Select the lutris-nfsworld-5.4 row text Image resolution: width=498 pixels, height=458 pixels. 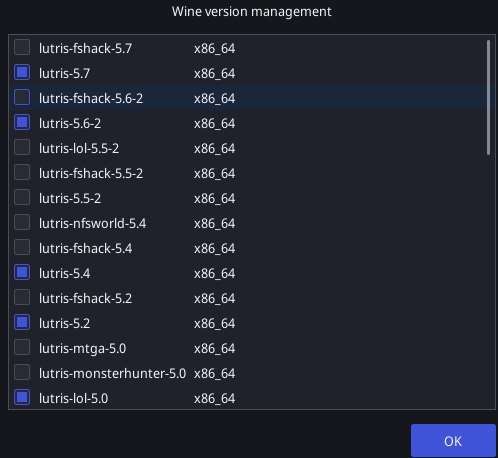click(92, 223)
